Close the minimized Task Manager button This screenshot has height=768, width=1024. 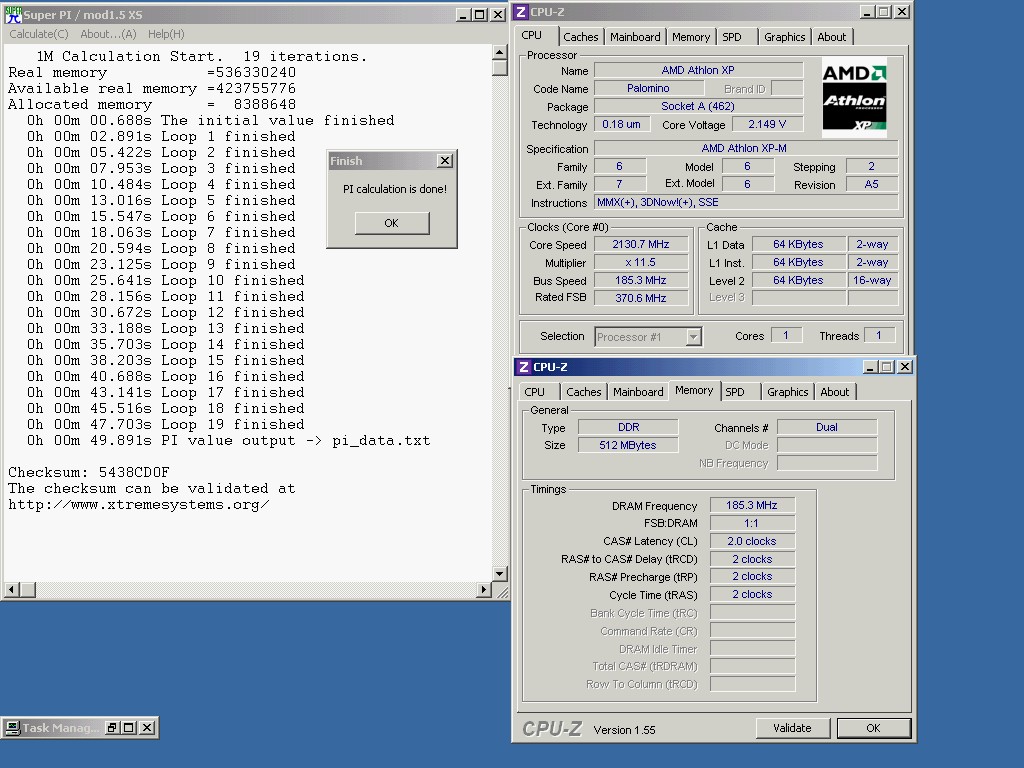pyautogui.click(x=147, y=728)
